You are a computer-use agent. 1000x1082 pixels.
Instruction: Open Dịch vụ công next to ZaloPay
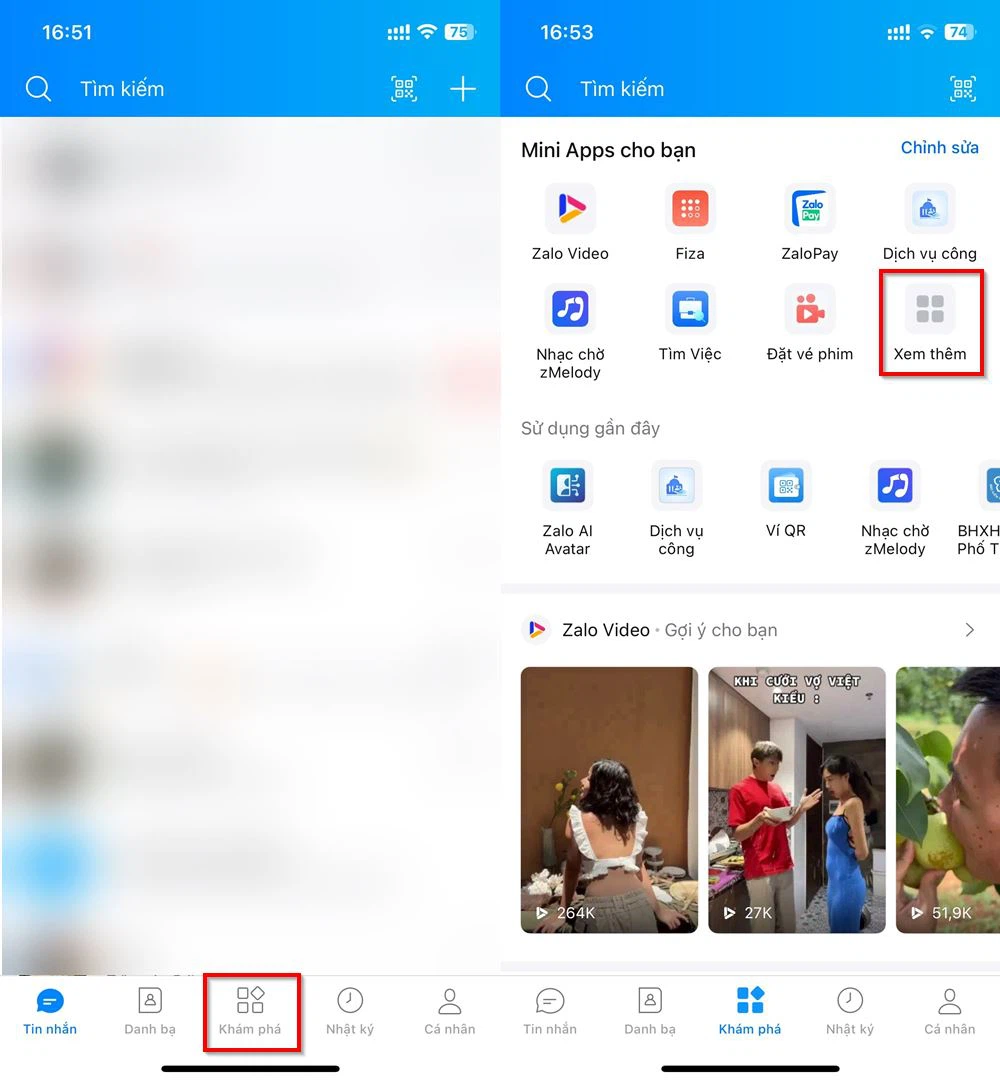(930, 210)
